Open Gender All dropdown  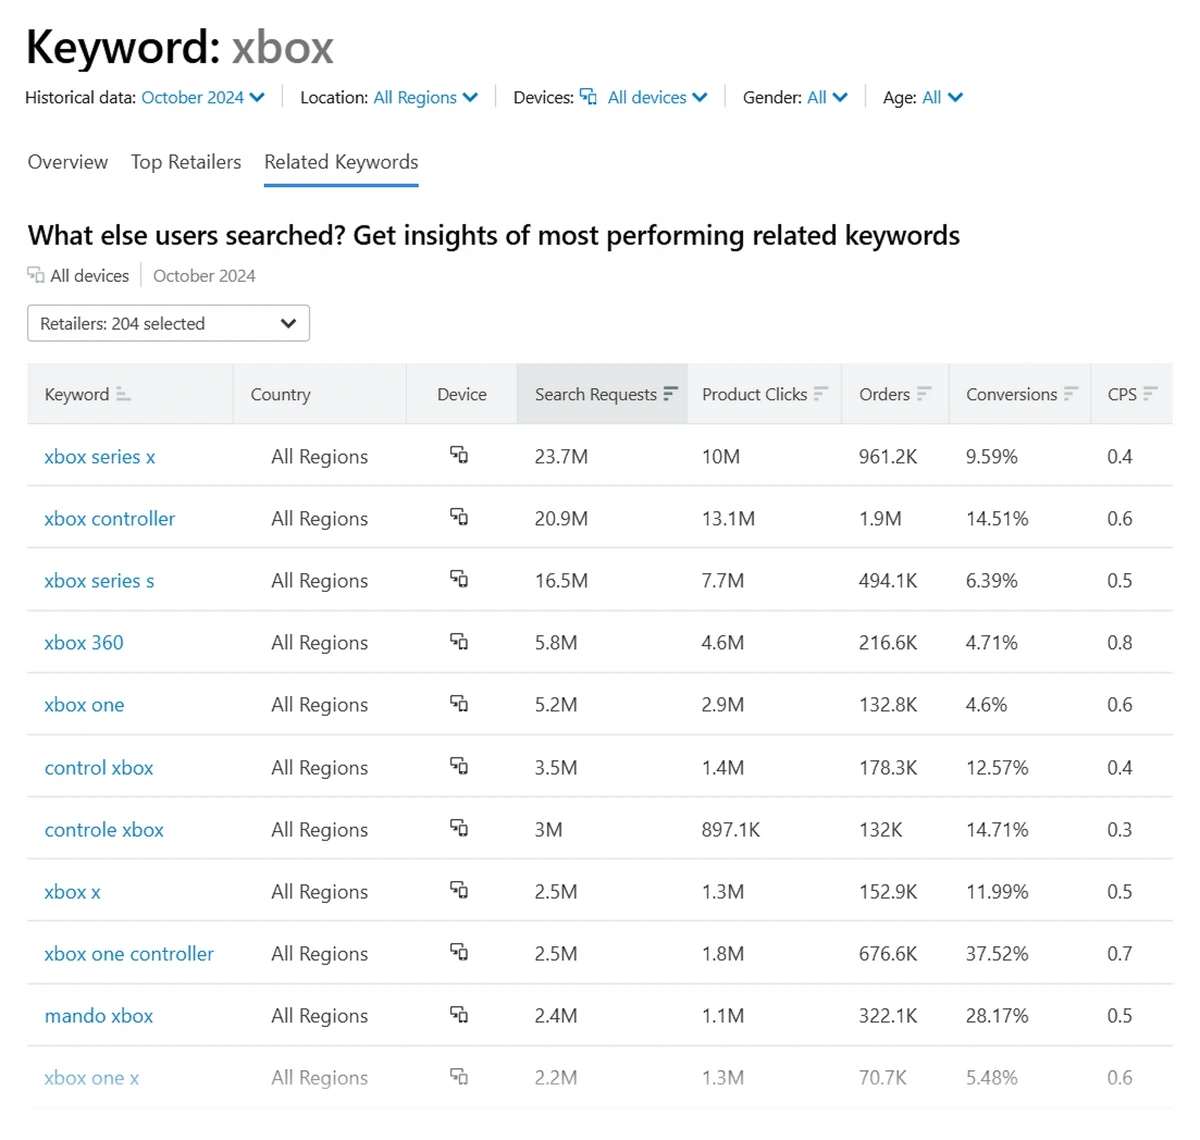[x=827, y=97]
